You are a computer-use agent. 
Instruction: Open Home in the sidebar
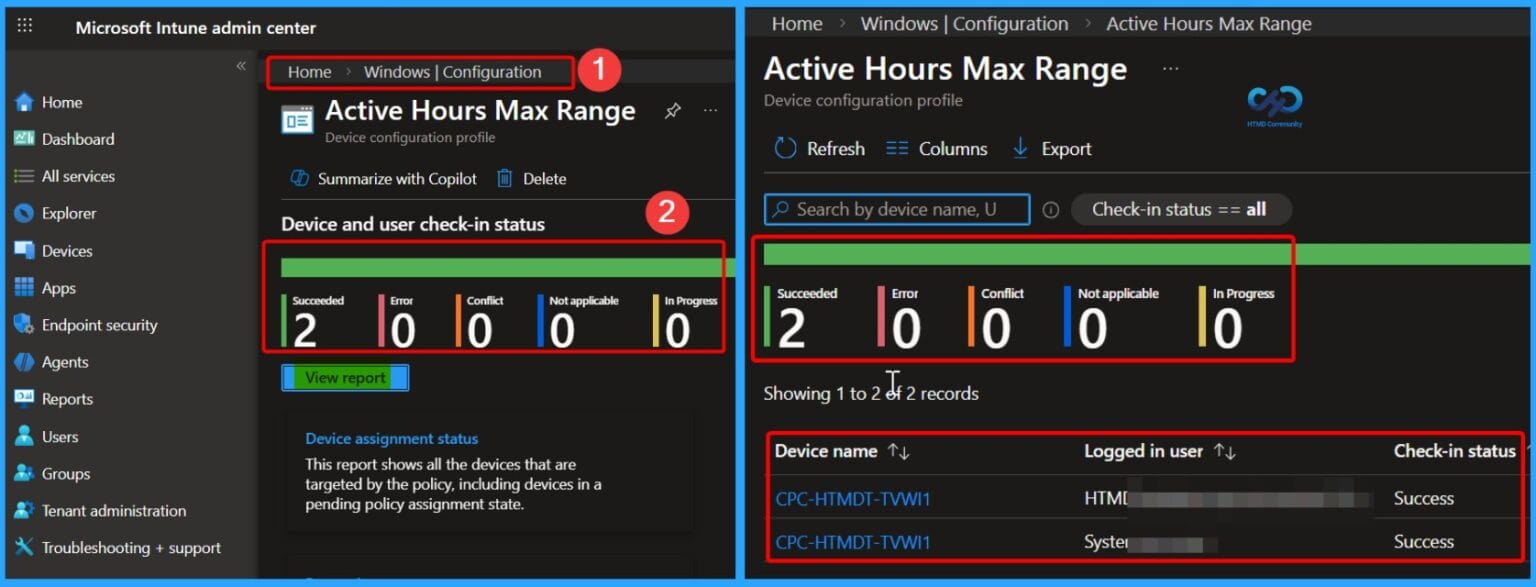click(62, 102)
